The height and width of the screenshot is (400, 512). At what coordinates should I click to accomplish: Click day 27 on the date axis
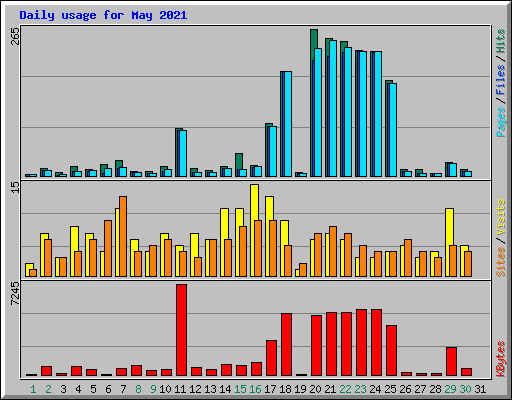click(420, 389)
